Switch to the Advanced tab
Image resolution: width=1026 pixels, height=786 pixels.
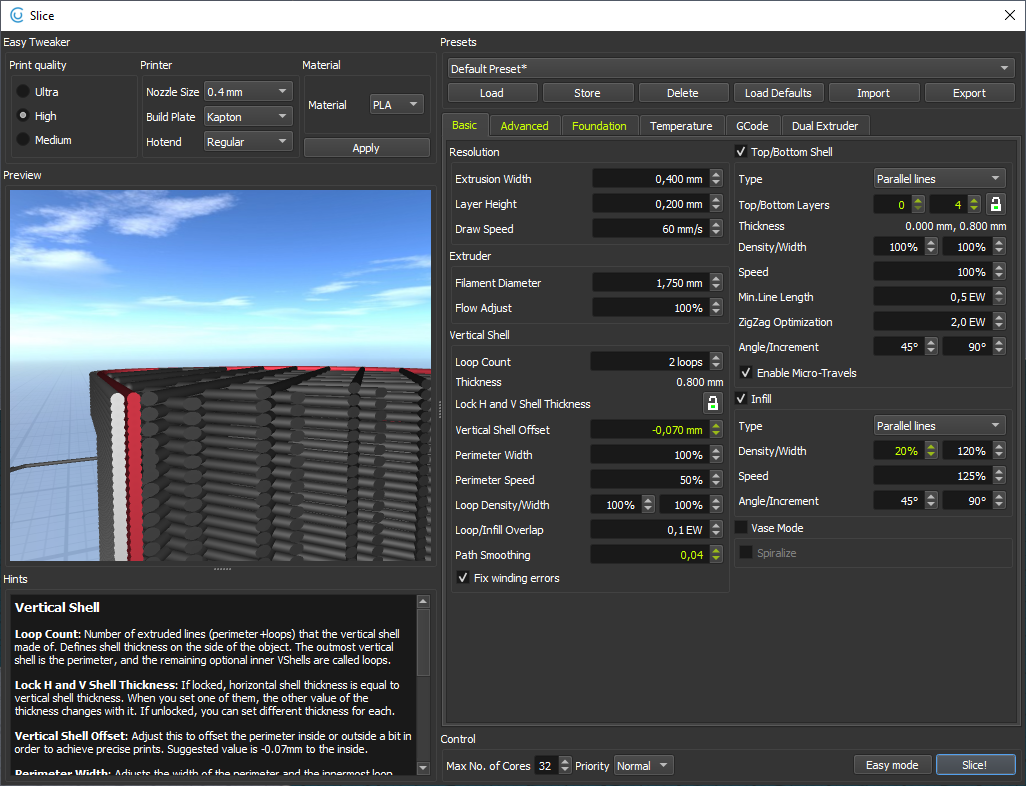click(x=524, y=126)
